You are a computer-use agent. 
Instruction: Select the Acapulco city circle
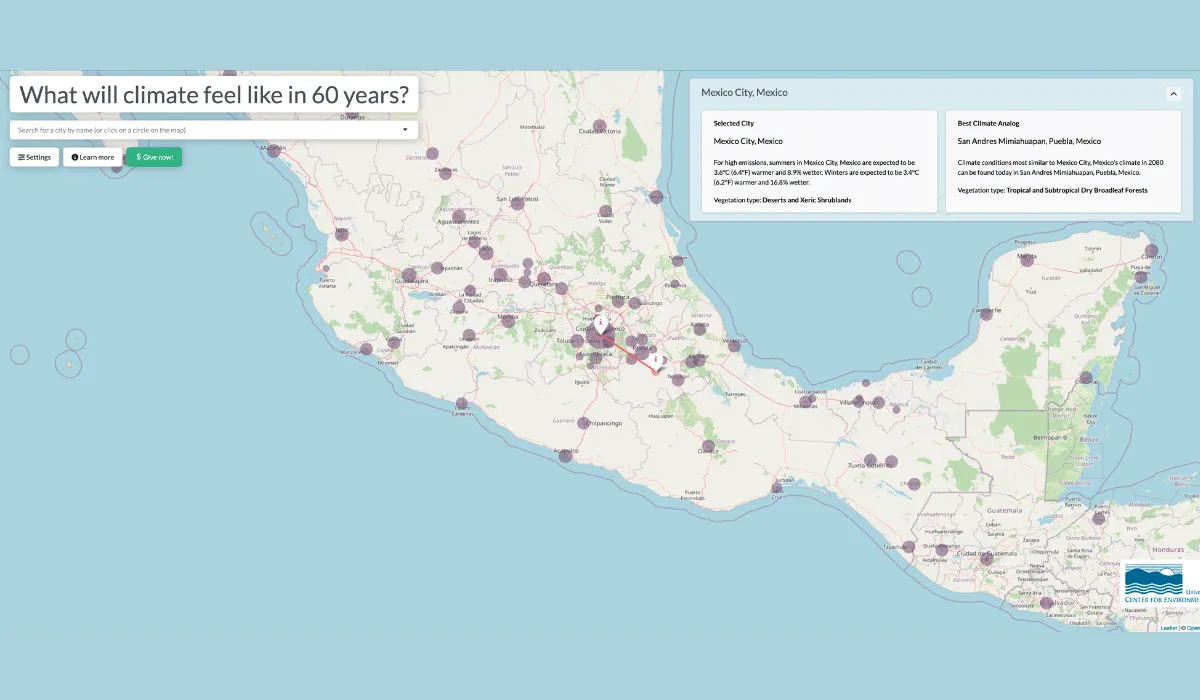pyautogui.click(x=565, y=455)
